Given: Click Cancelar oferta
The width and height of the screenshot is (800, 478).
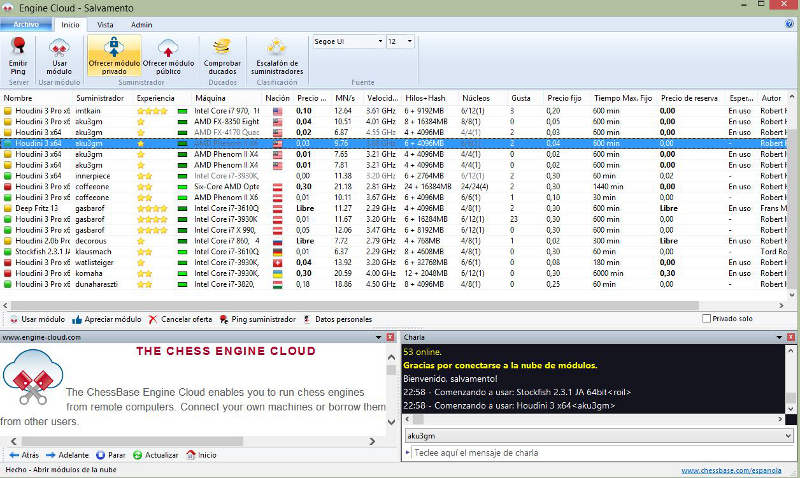Looking at the screenshot, I should coord(180,319).
